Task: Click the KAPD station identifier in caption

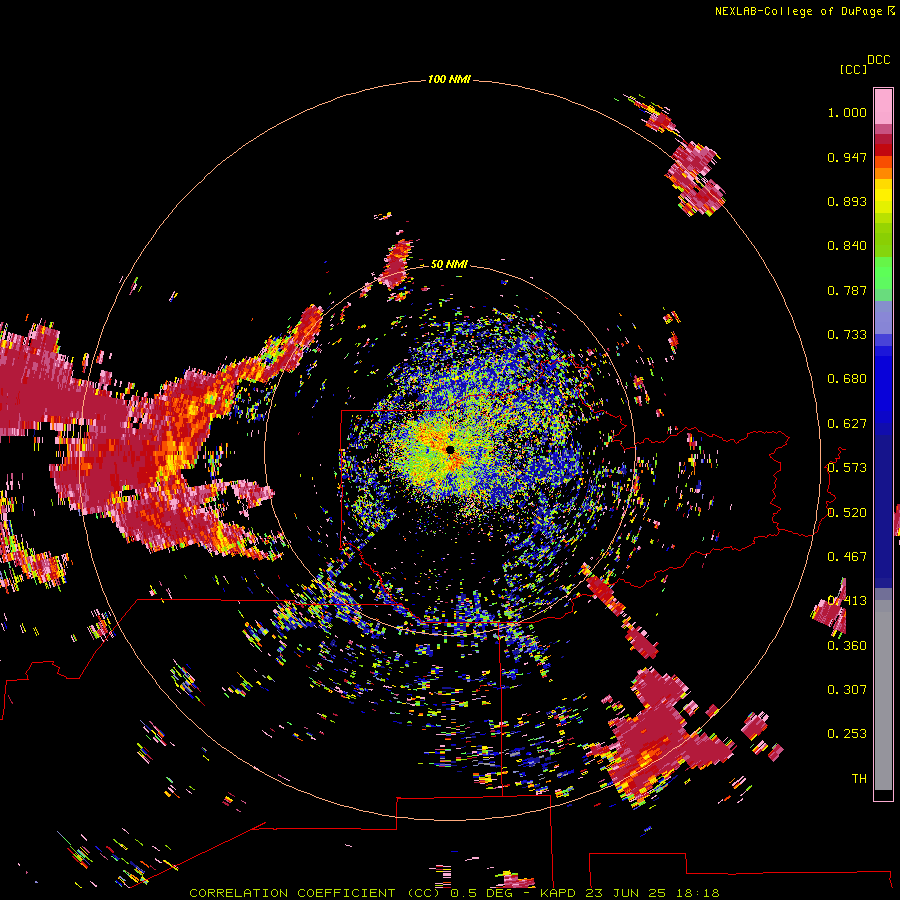Action: [x=557, y=893]
